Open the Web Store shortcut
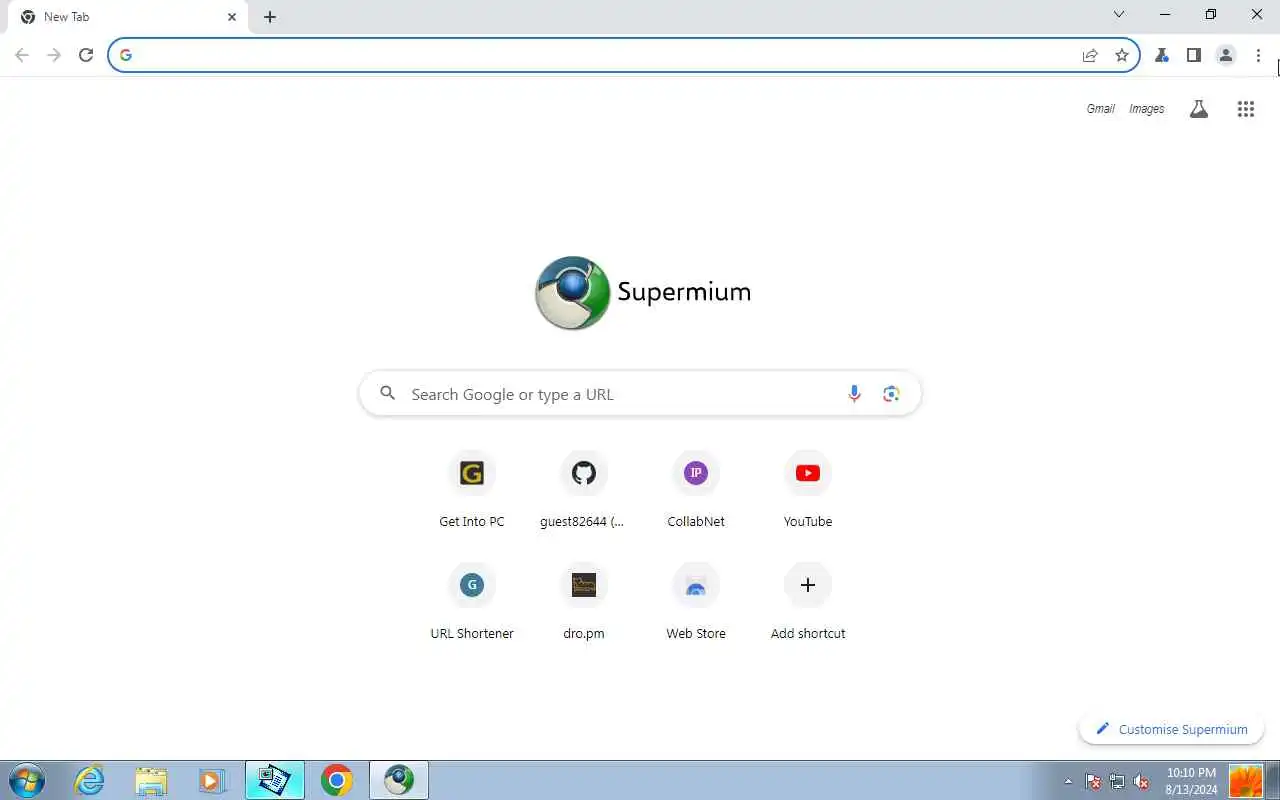Viewport: 1280px width, 800px height. 696,602
